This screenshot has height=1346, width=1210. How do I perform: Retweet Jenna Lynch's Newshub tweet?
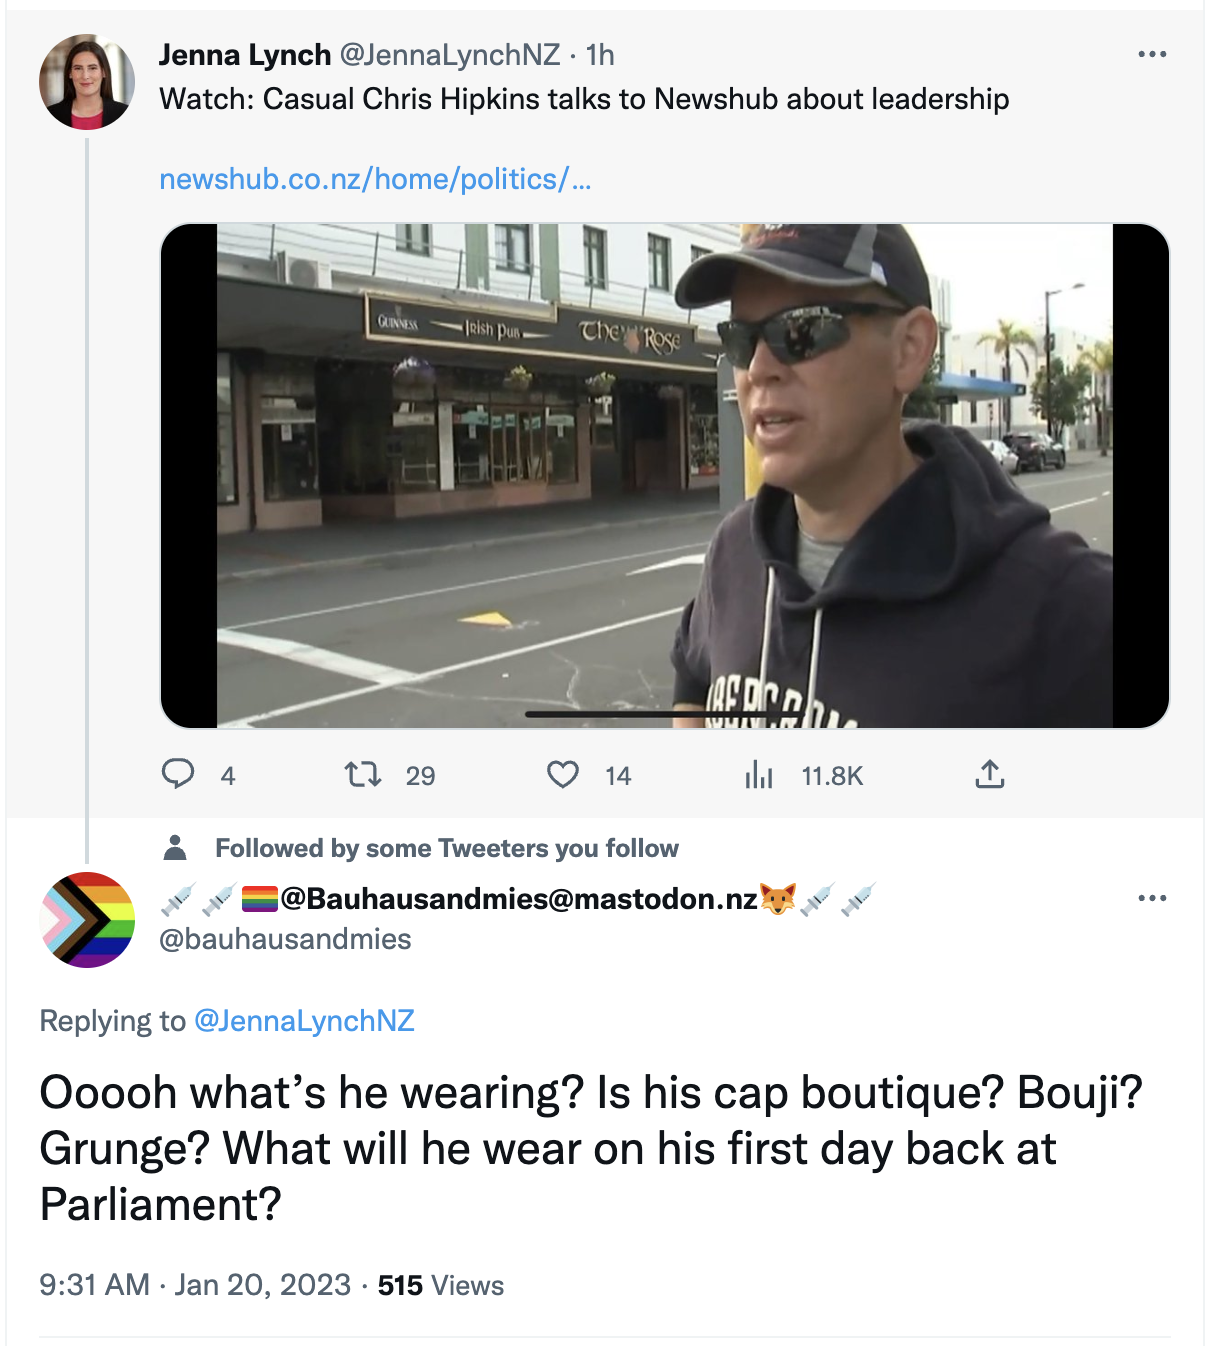coord(362,774)
